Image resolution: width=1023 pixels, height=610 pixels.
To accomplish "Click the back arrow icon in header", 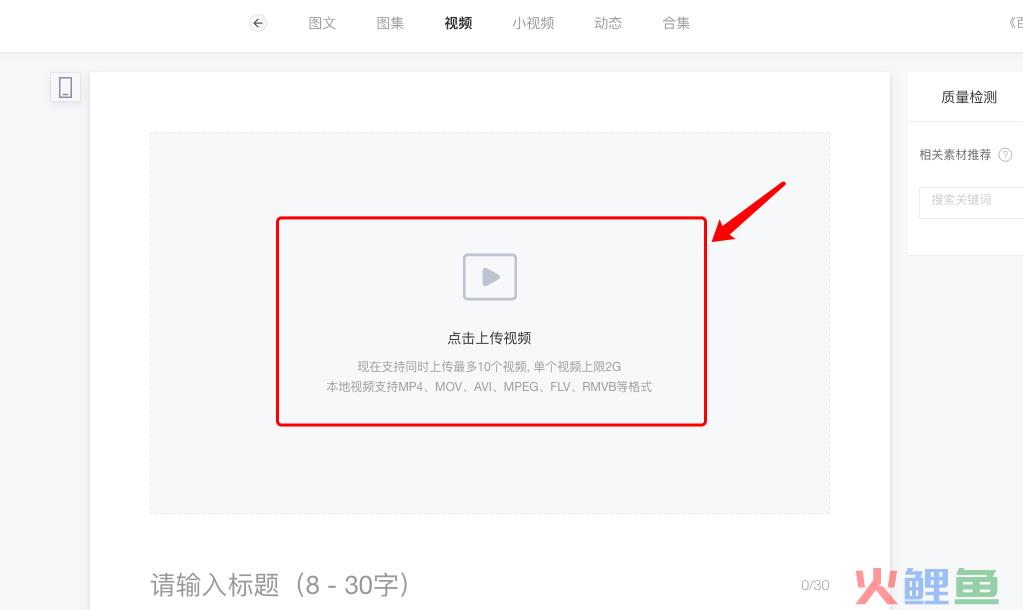I will coord(258,23).
